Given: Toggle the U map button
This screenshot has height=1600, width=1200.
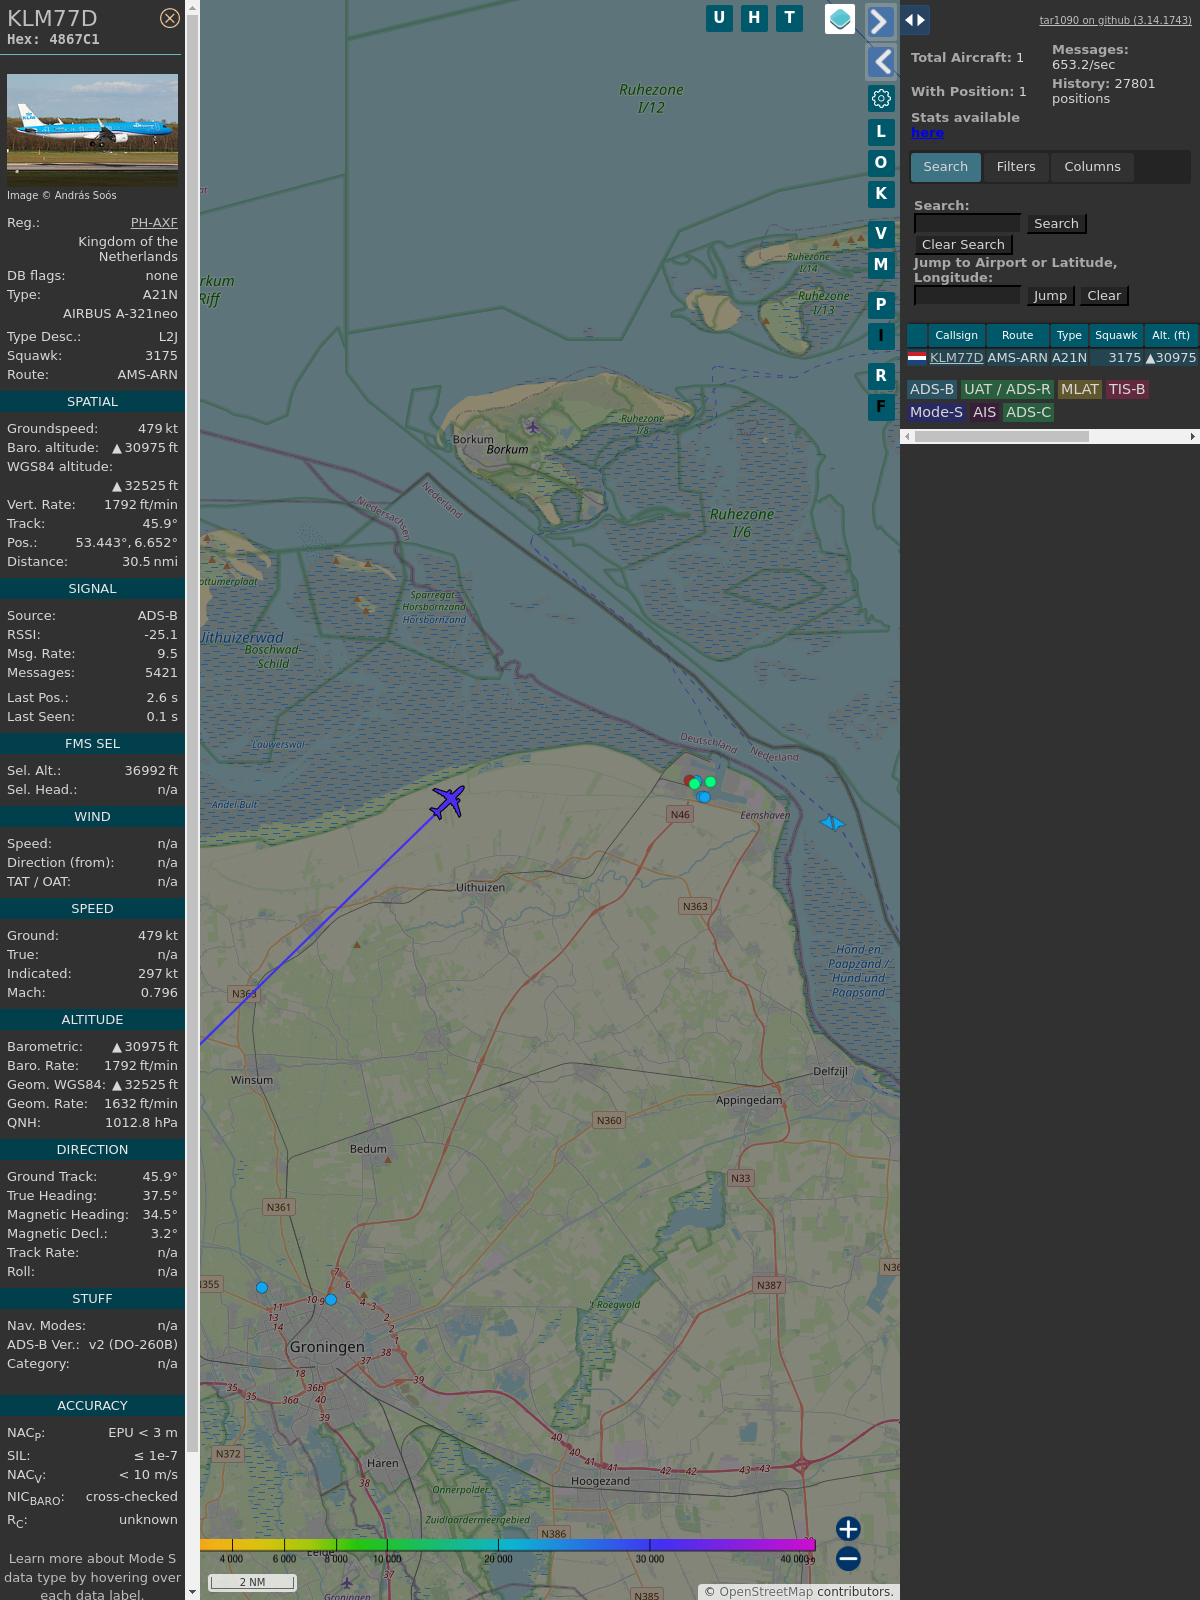Looking at the screenshot, I should [719, 18].
